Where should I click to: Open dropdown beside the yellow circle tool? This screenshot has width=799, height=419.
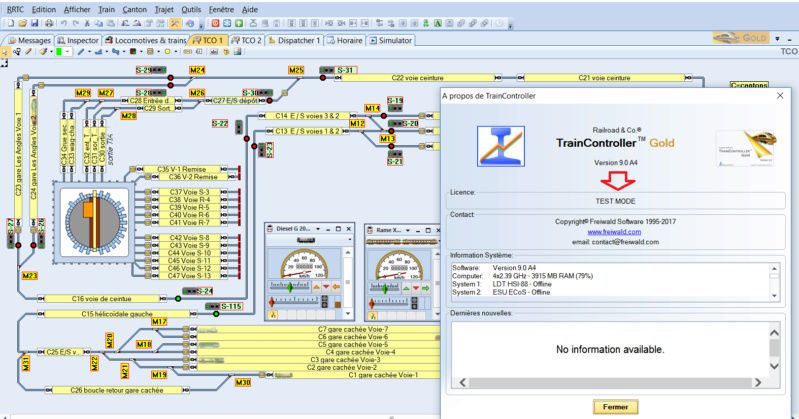click(x=175, y=51)
